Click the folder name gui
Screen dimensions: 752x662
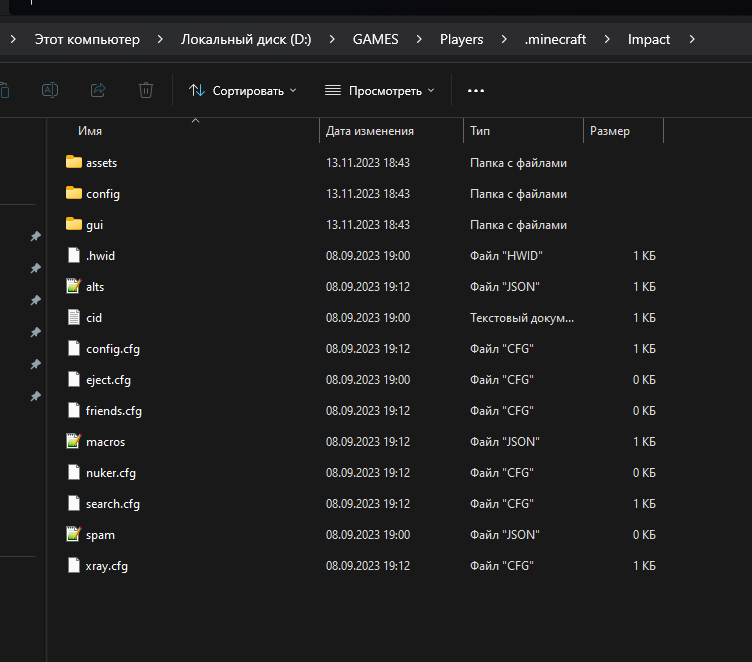pos(94,225)
